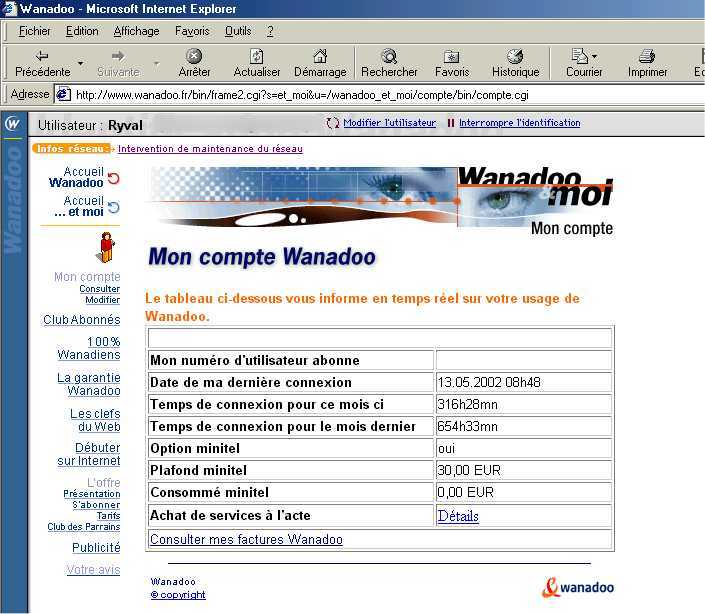Click the red arrow next to Accueil Wanadoo
705x614 pixels.
click(x=114, y=178)
